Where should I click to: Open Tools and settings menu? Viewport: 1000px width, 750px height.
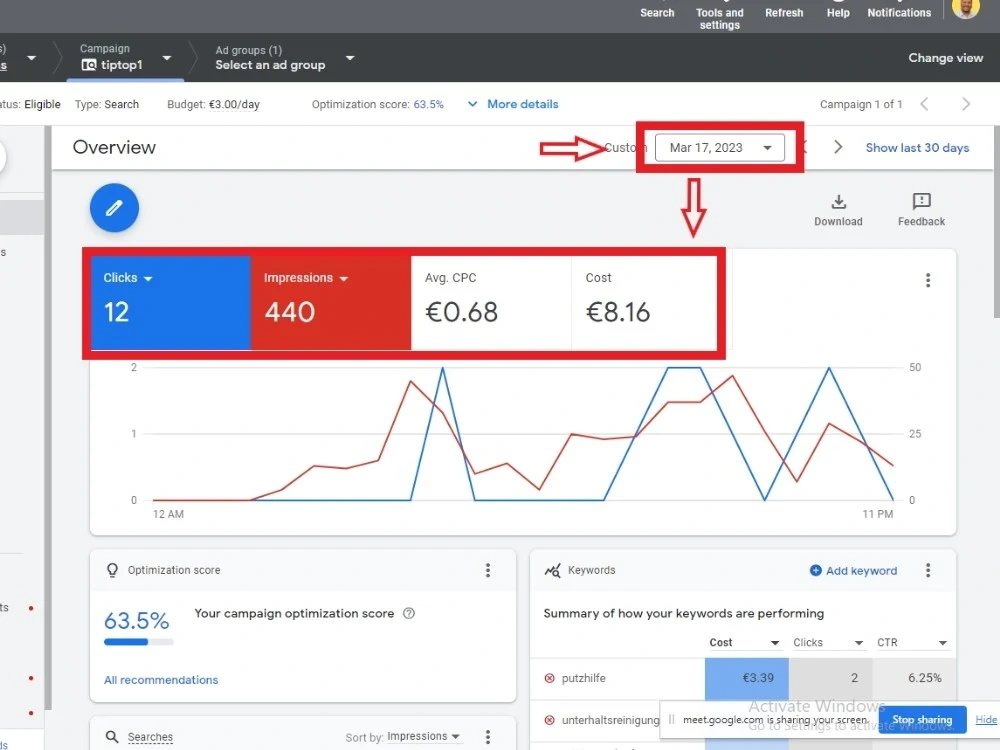click(x=719, y=18)
